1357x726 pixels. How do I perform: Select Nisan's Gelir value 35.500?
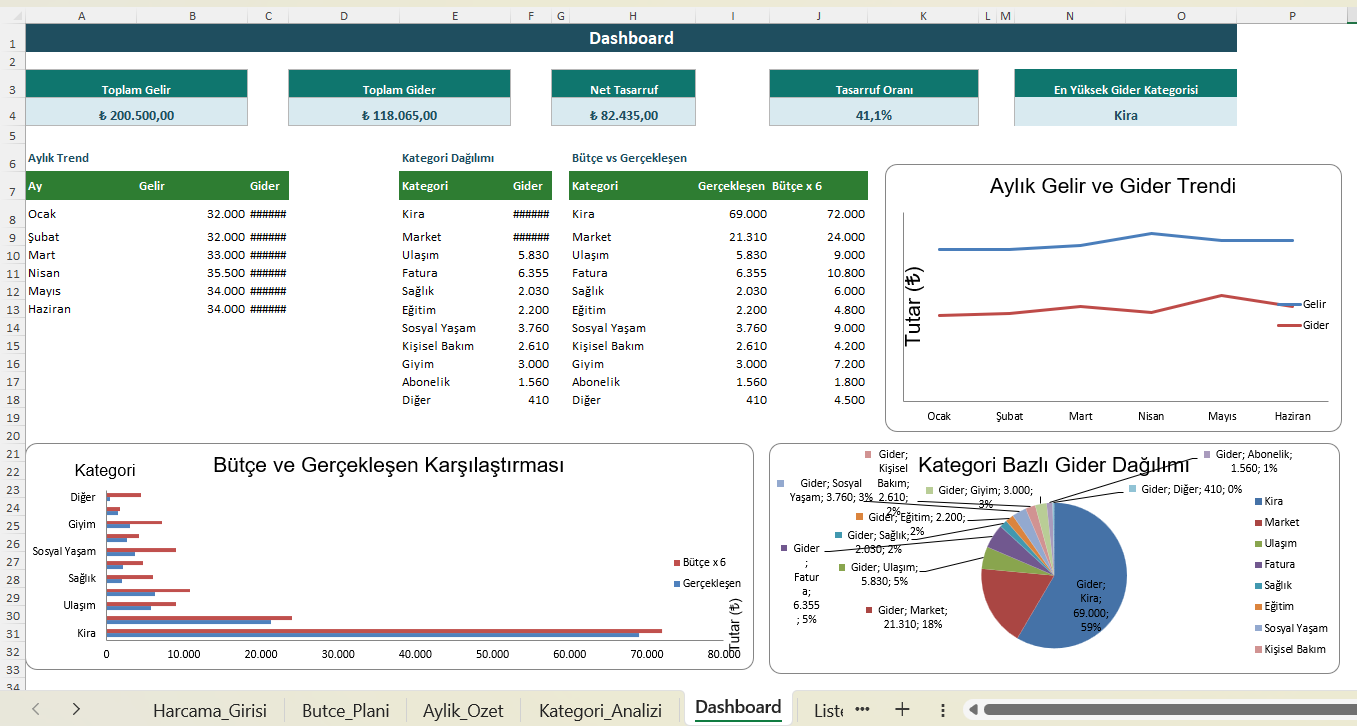[x=192, y=273]
